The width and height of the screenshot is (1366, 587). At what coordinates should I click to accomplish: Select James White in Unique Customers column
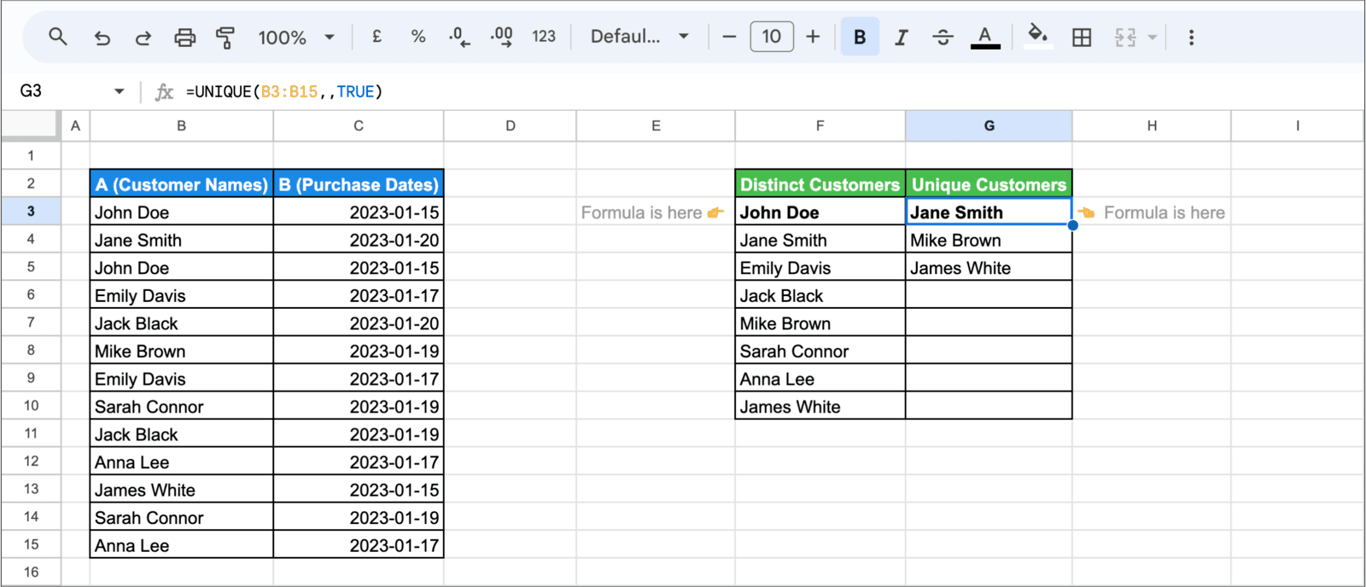click(989, 268)
